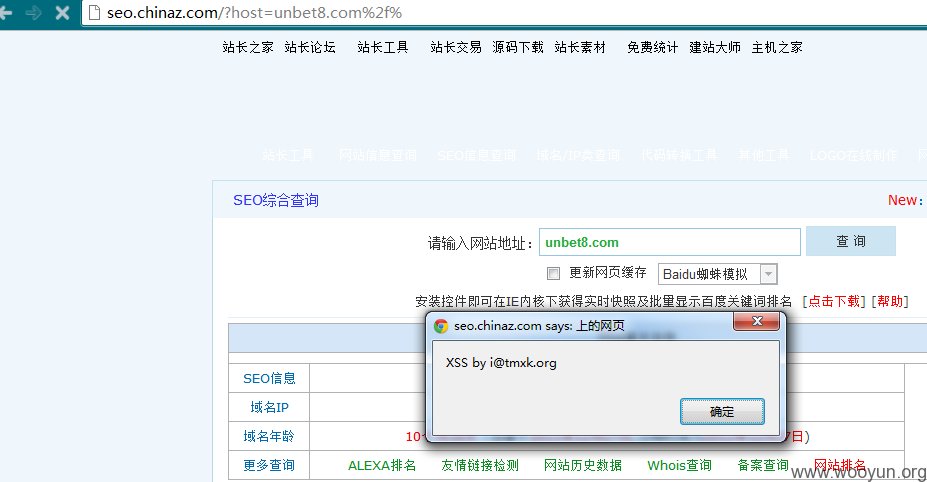Viewport: 927px width, 482px height.
Task: Open the 网站历史数据 link
Action: pyautogui.click(x=583, y=465)
